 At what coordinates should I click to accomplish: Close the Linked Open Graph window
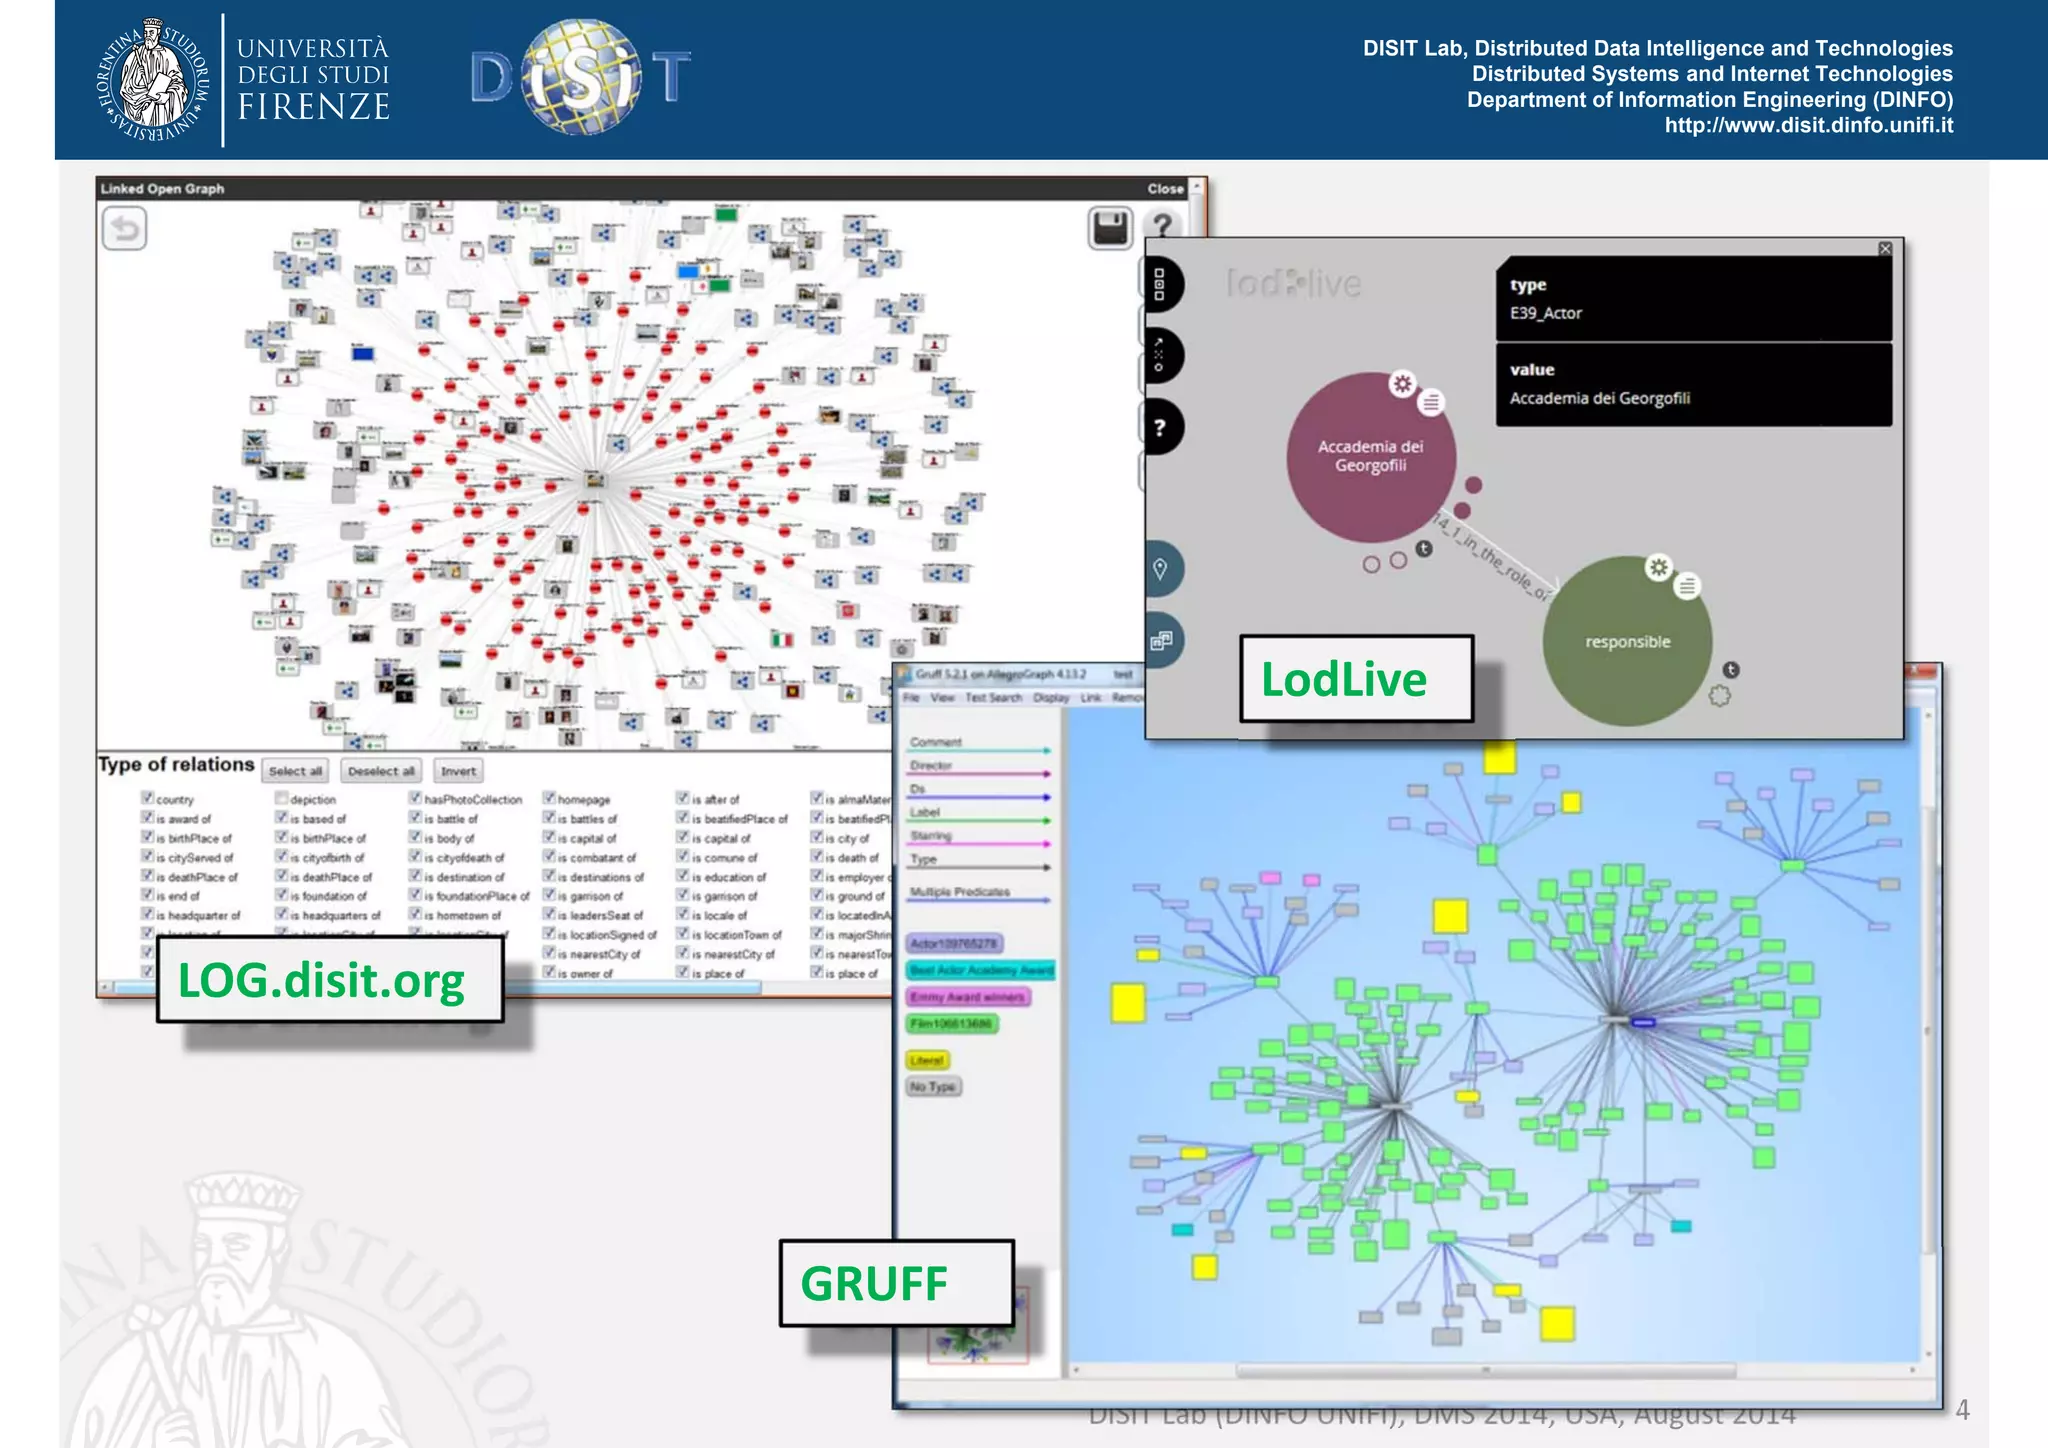tap(1165, 188)
